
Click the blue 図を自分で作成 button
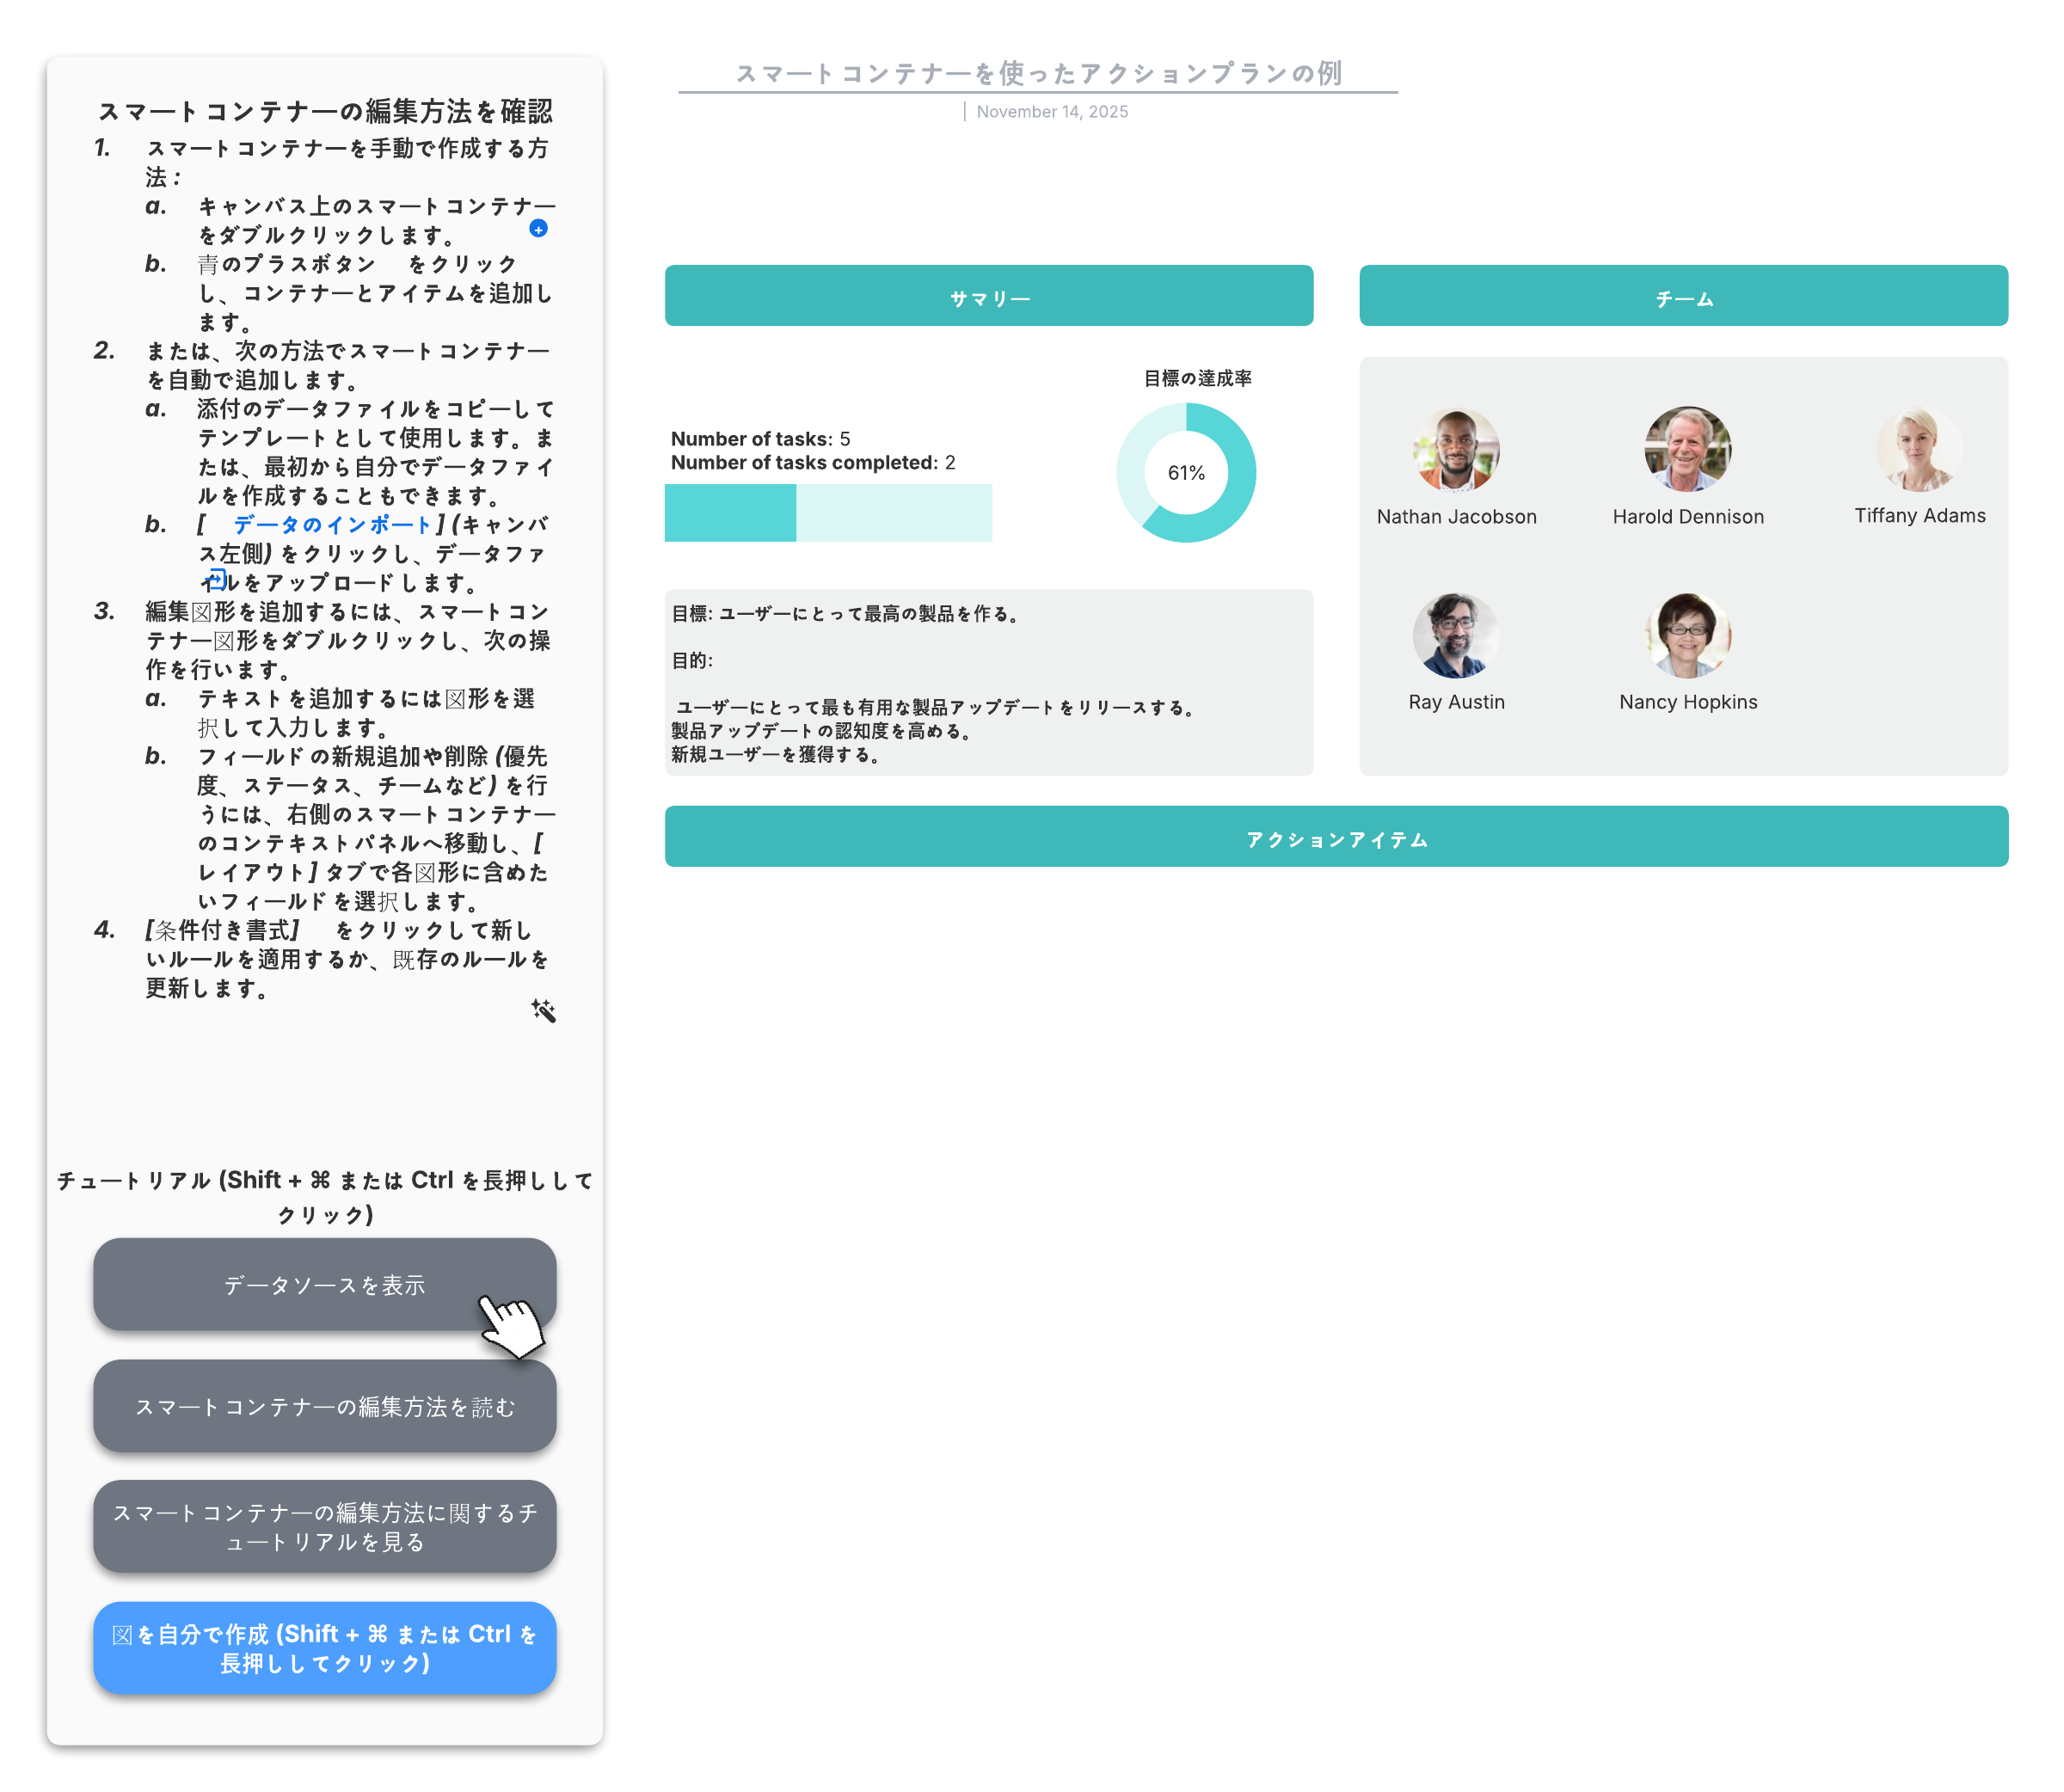[x=325, y=1648]
